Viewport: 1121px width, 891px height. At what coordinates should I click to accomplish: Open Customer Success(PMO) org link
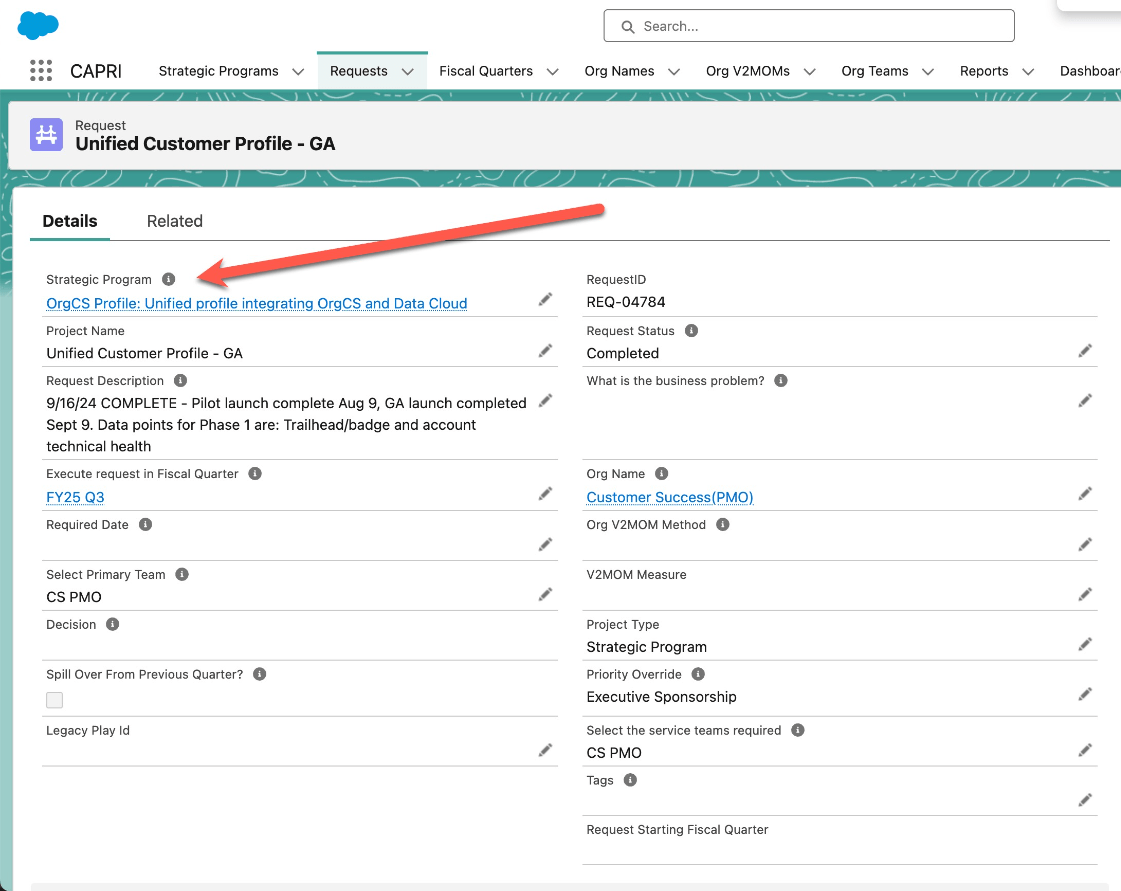[670, 497]
